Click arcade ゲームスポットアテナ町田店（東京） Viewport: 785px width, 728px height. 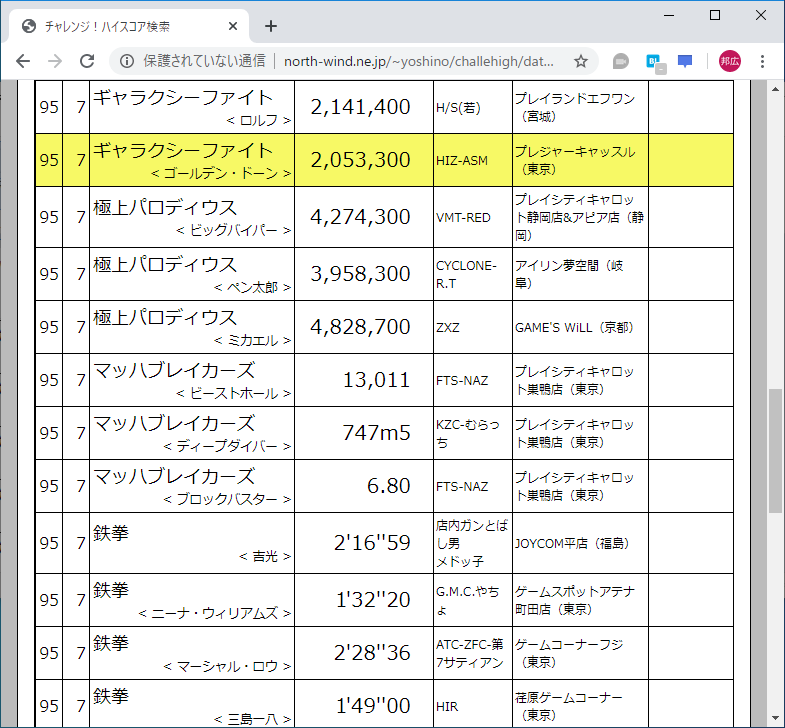[575, 600]
